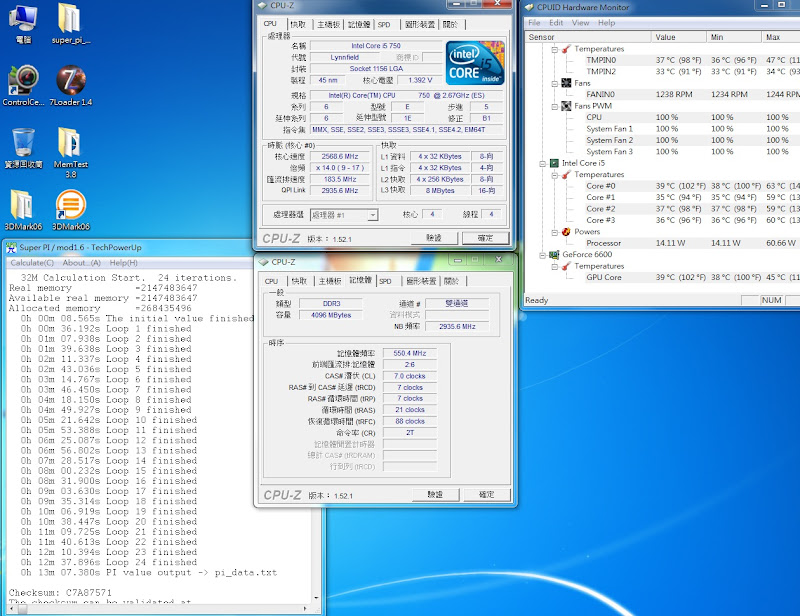Click the thermometer icon of Temperatures above Core #0
The image size is (800, 616).
click(566, 175)
